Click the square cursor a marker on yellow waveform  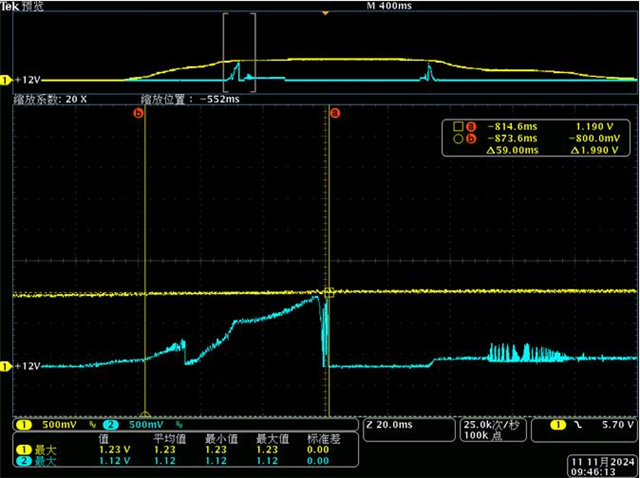tap(329, 292)
